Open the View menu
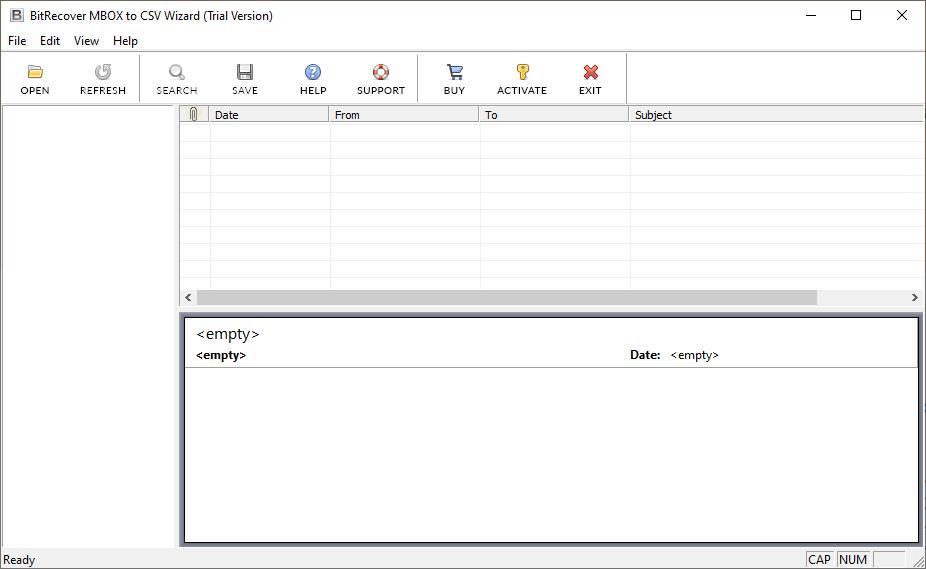 pyautogui.click(x=86, y=41)
